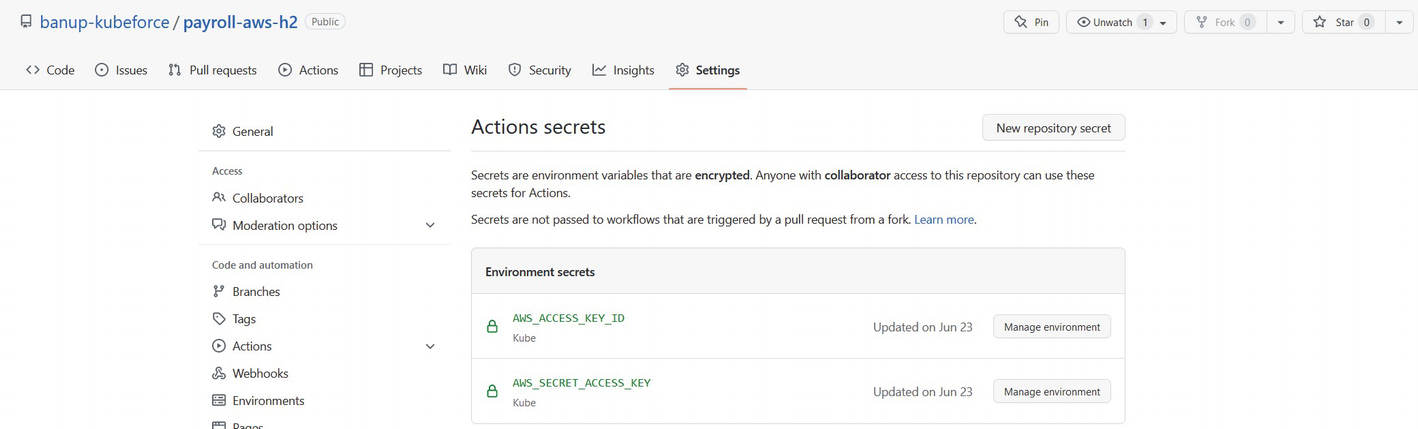The width and height of the screenshot is (1418, 429).
Task: Click the lock icon beside AWS_ACCESS_KEY_ID
Action: coord(492,327)
